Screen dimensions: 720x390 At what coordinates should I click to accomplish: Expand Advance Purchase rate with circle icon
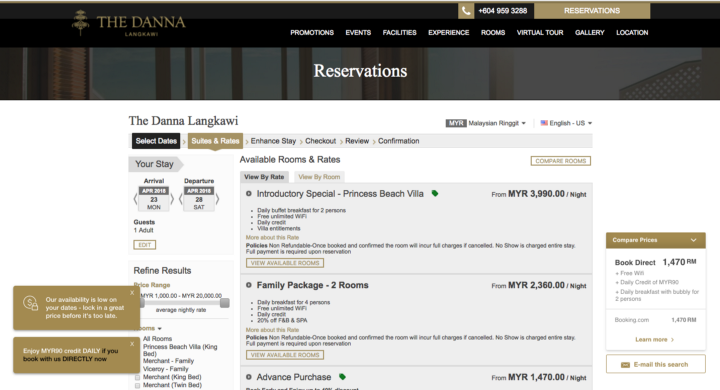point(248,377)
